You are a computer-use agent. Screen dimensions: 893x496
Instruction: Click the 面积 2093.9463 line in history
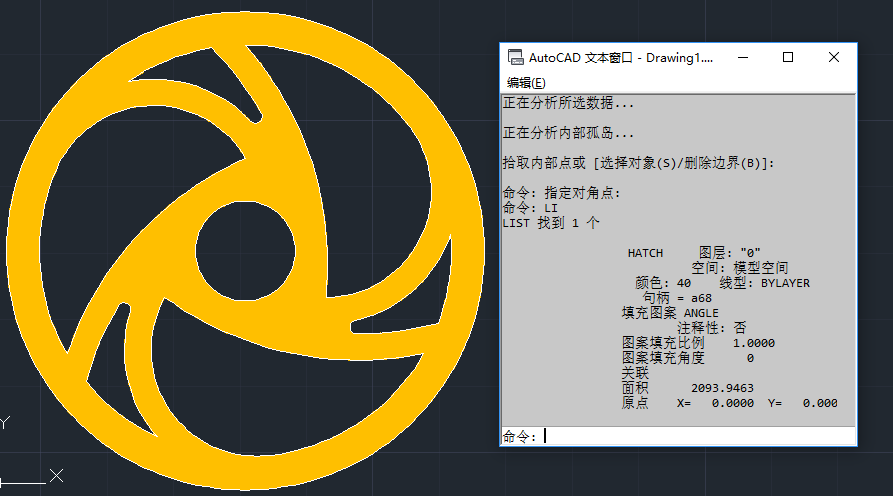pyautogui.click(x=687, y=388)
